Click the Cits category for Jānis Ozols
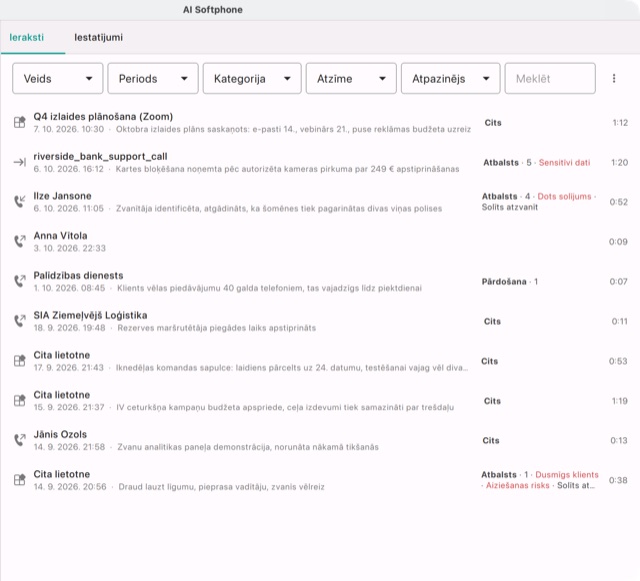Screen dimensions: 640x581 [491, 441]
